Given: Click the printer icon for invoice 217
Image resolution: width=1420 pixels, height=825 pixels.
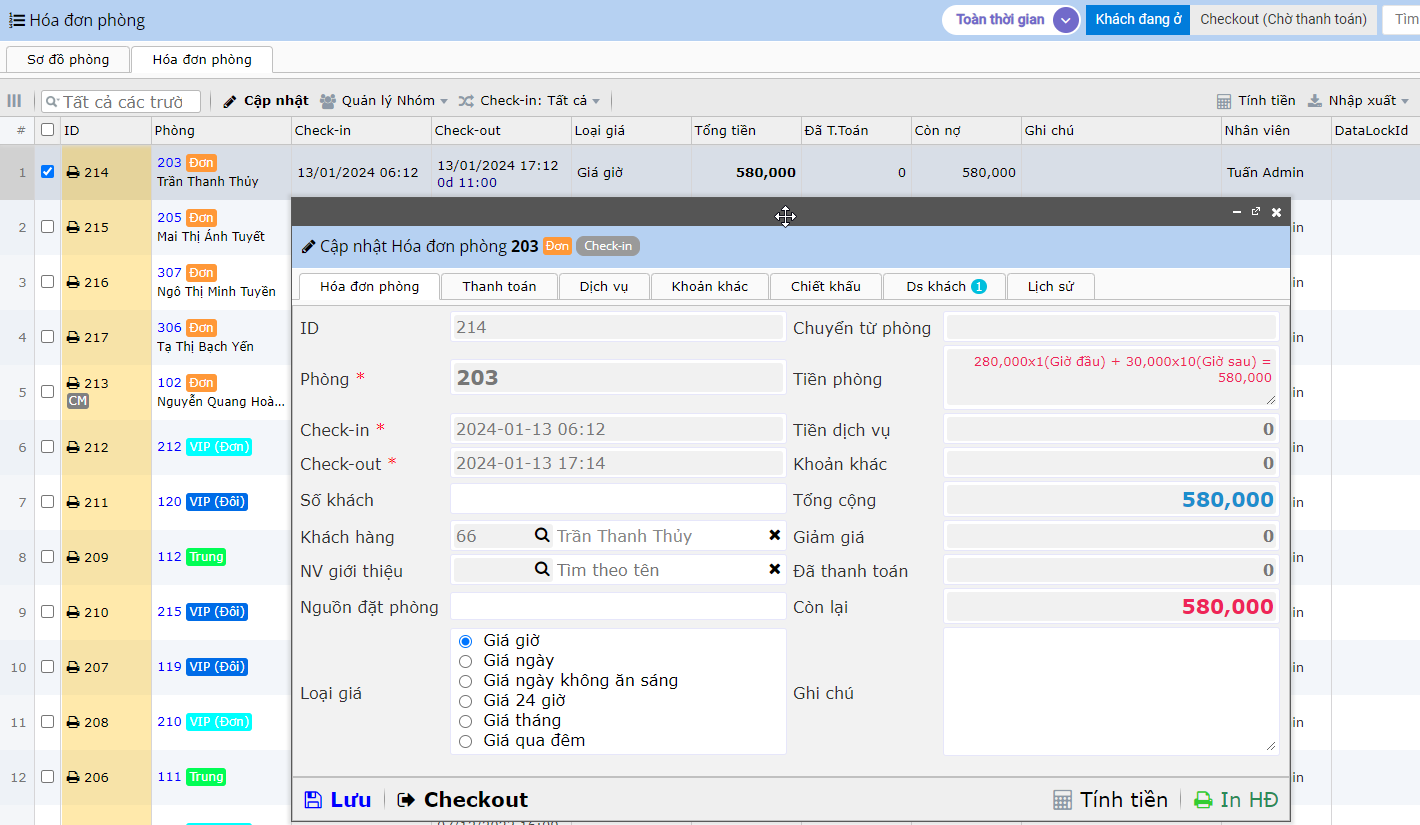Looking at the screenshot, I should coord(72,338).
